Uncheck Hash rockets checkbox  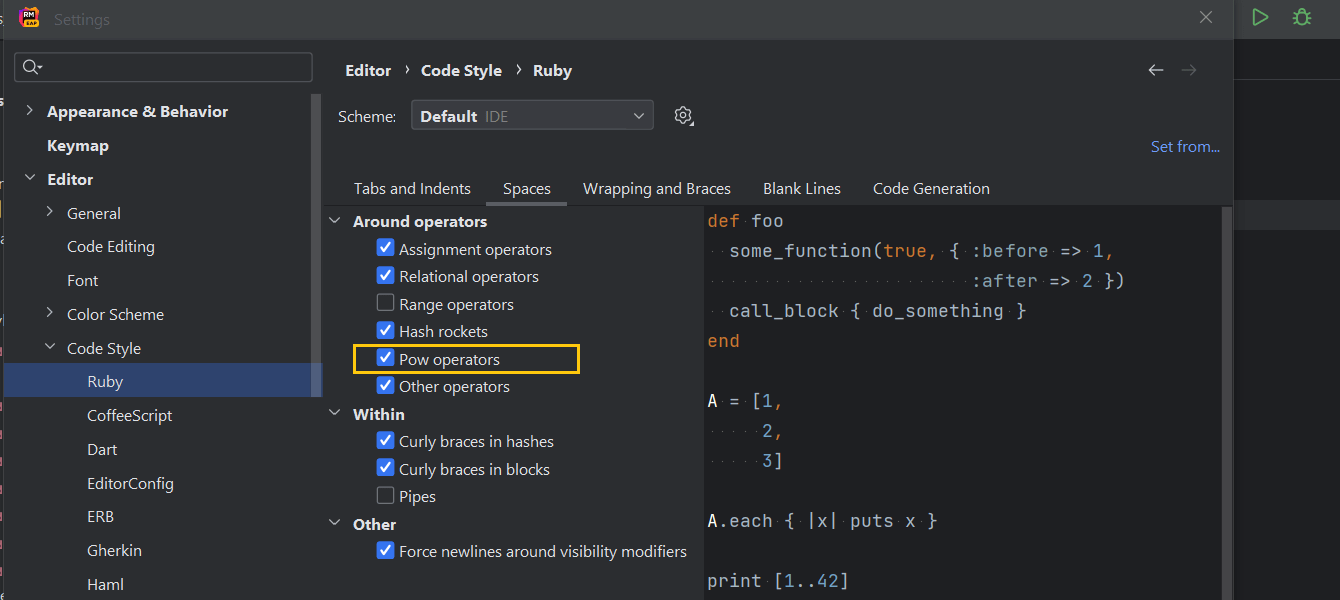385,330
